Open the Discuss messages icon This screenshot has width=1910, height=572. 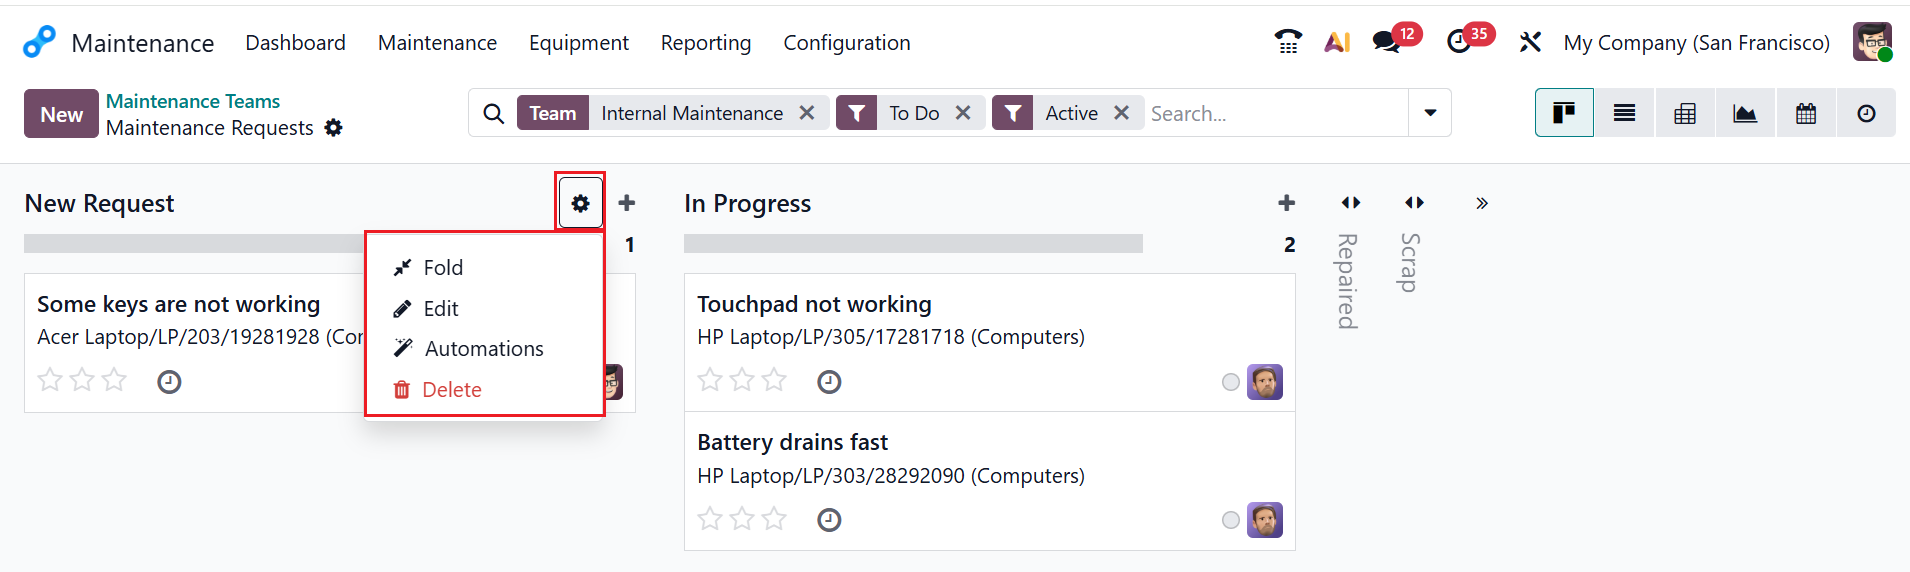coord(1386,42)
